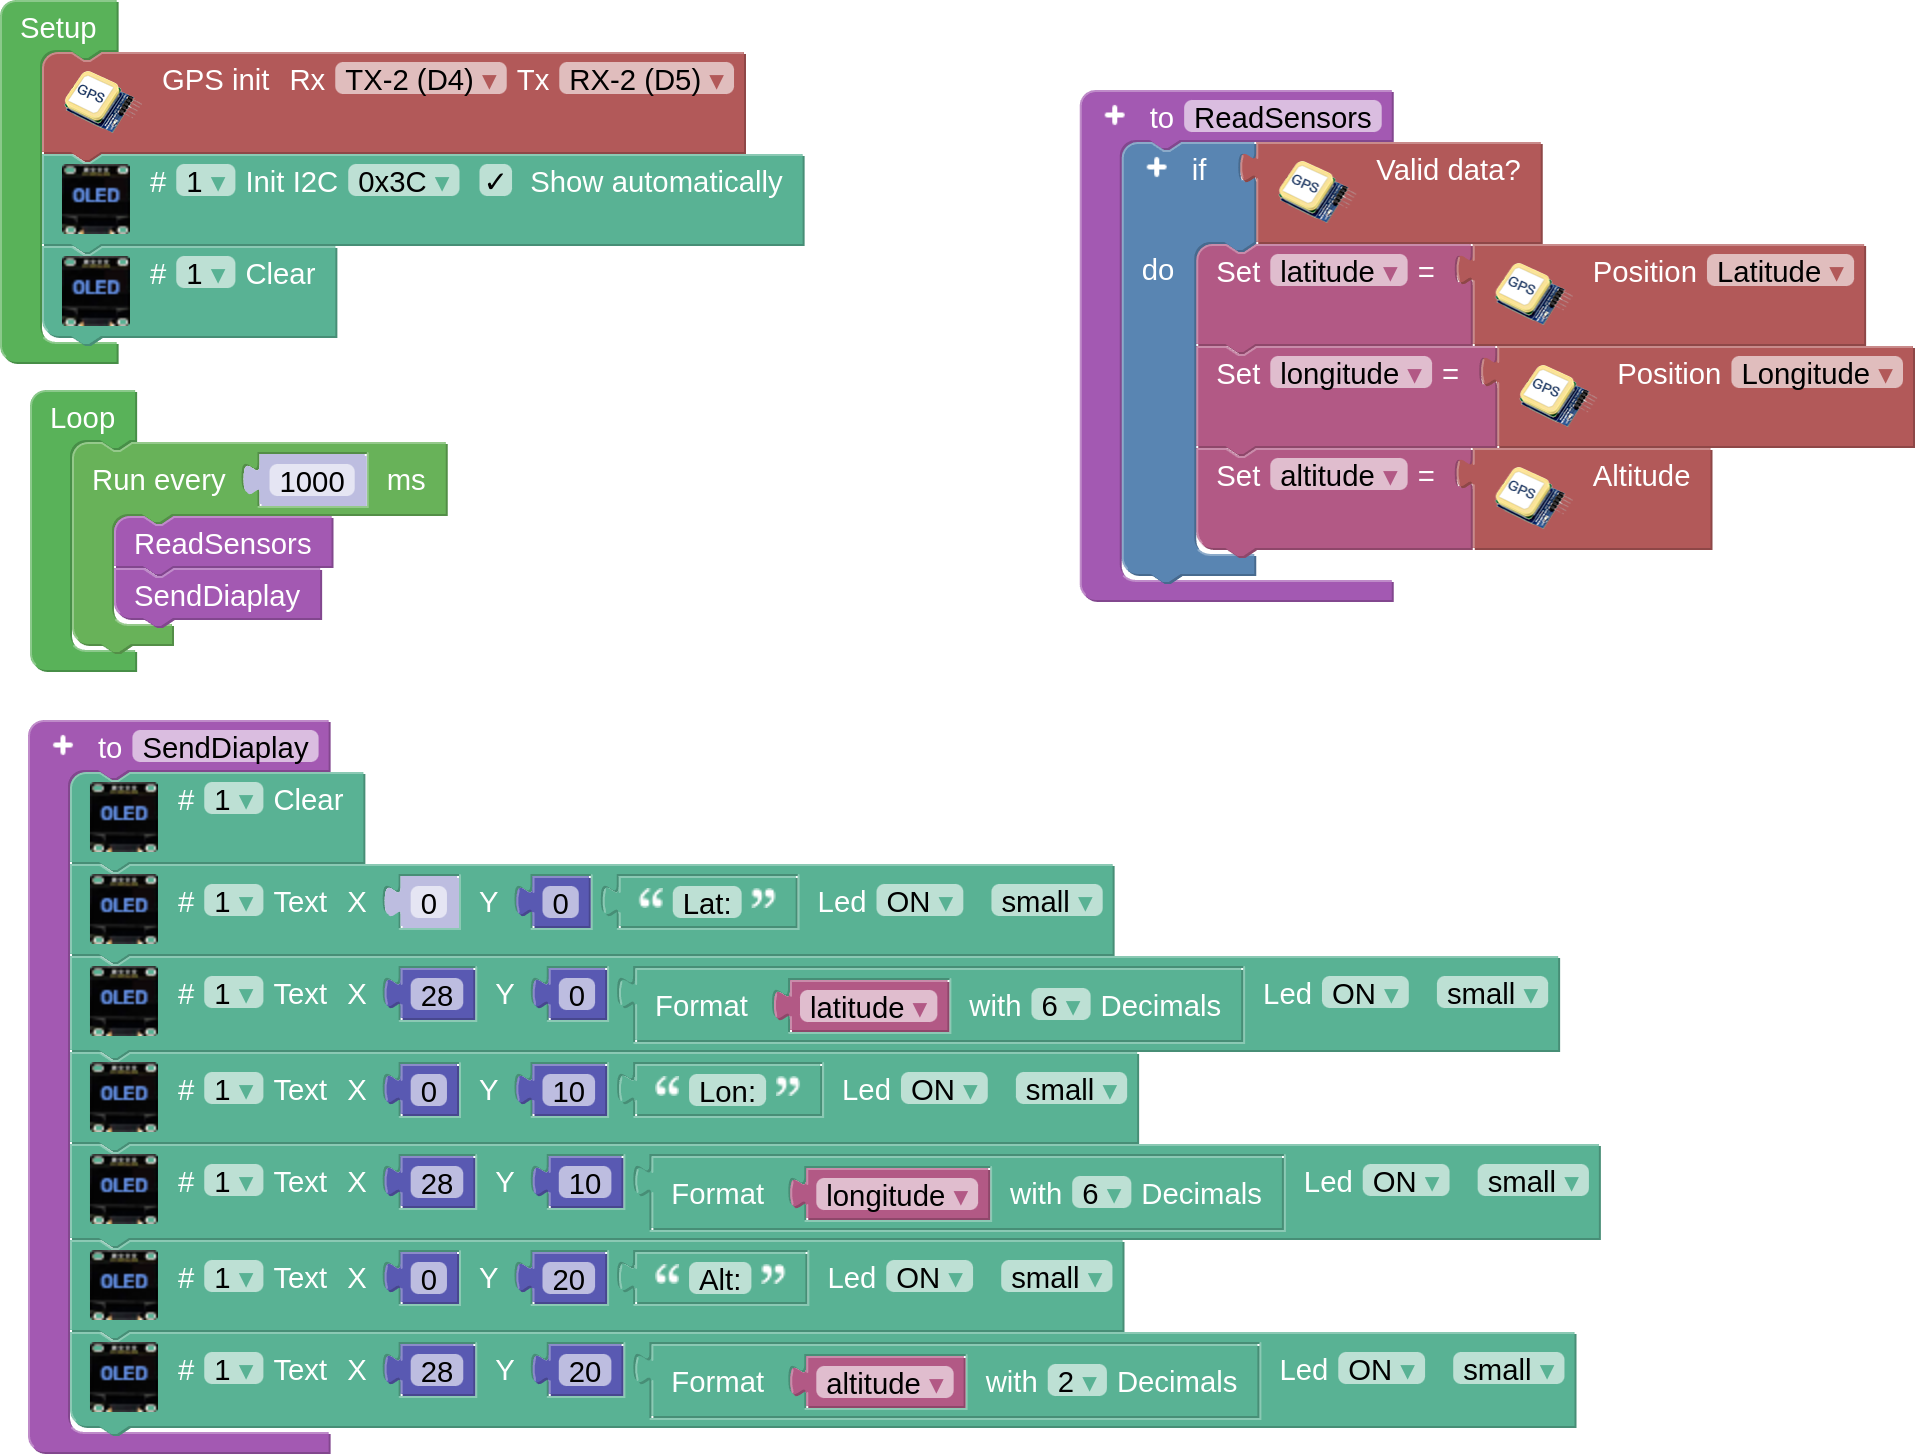The image size is (1915, 1454).
Task: Click the OLED icon in Init I2C block
Action: (96, 198)
